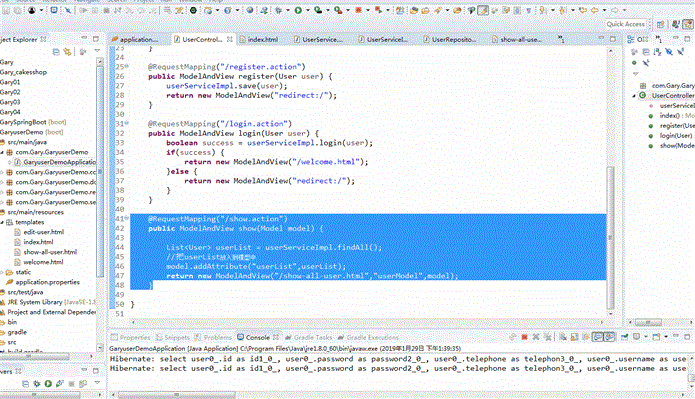
Task: Toggle Hide Fields in Outline toolbar
Action: pyautogui.click(x=669, y=52)
